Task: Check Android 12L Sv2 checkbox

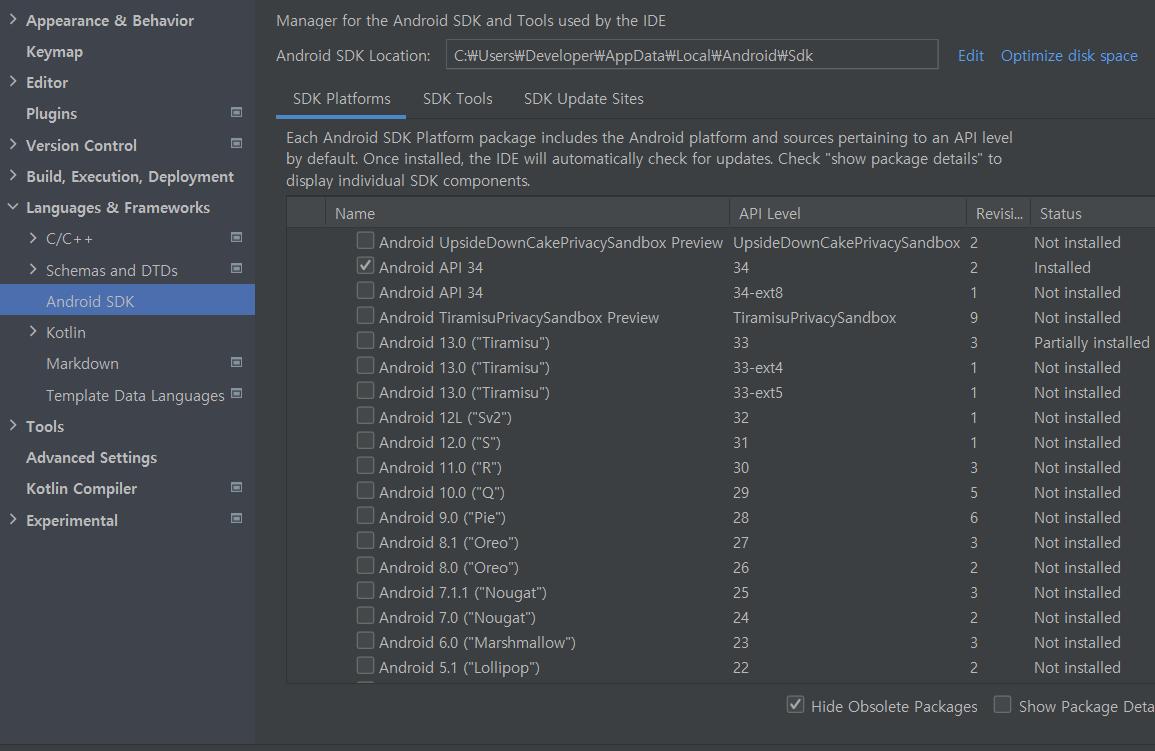Action: click(x=365, y=416)
